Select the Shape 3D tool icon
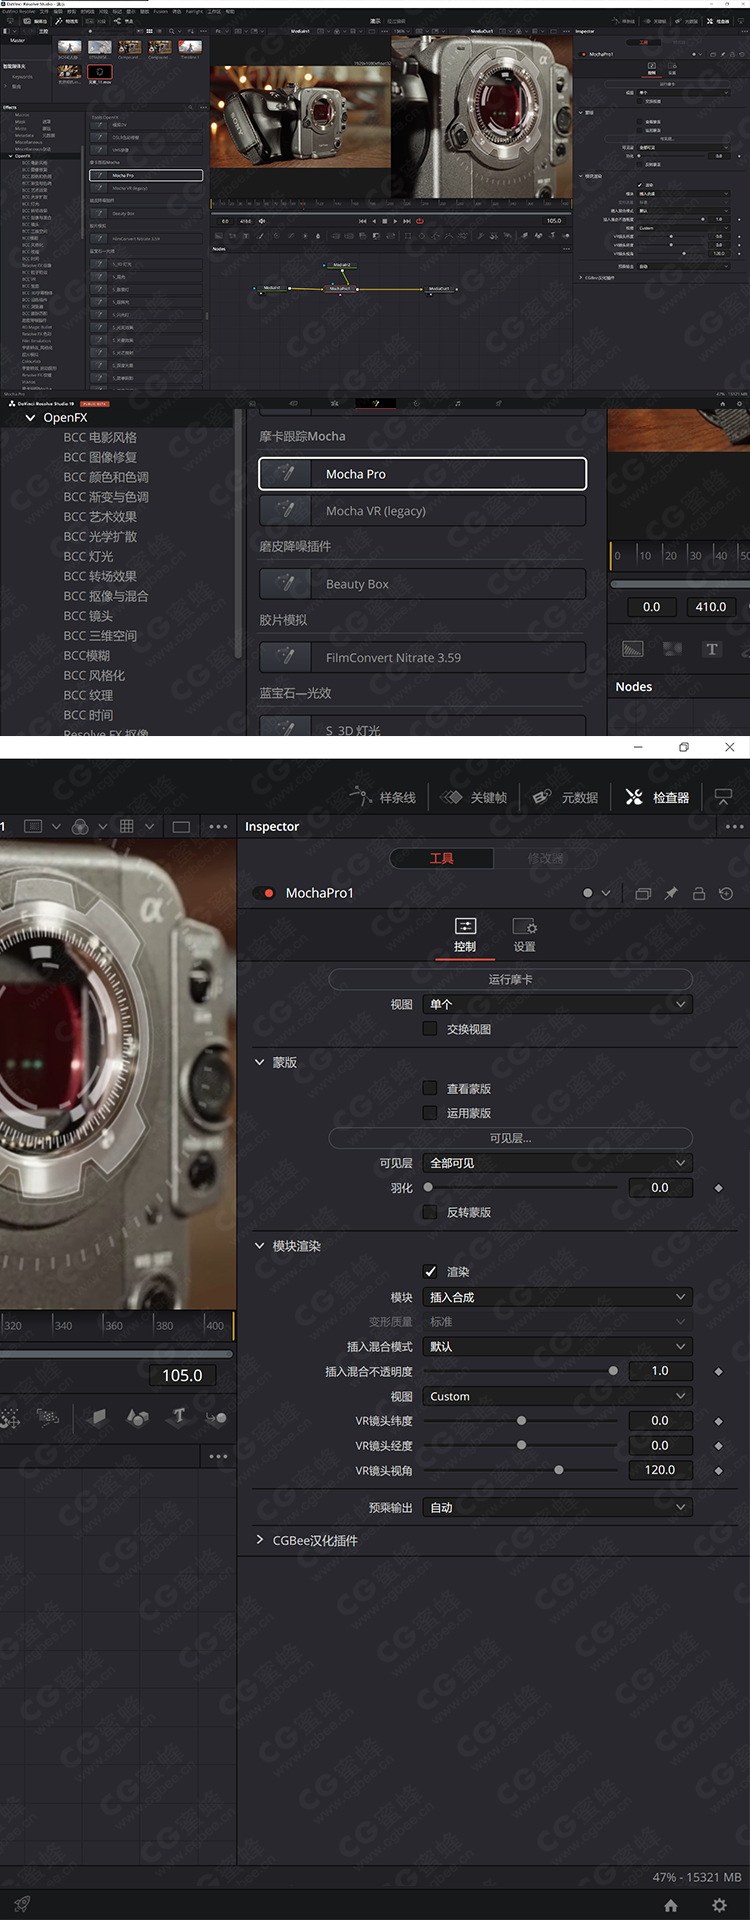This screenshot has width=750, height=1920. (x=137, y=1416)
